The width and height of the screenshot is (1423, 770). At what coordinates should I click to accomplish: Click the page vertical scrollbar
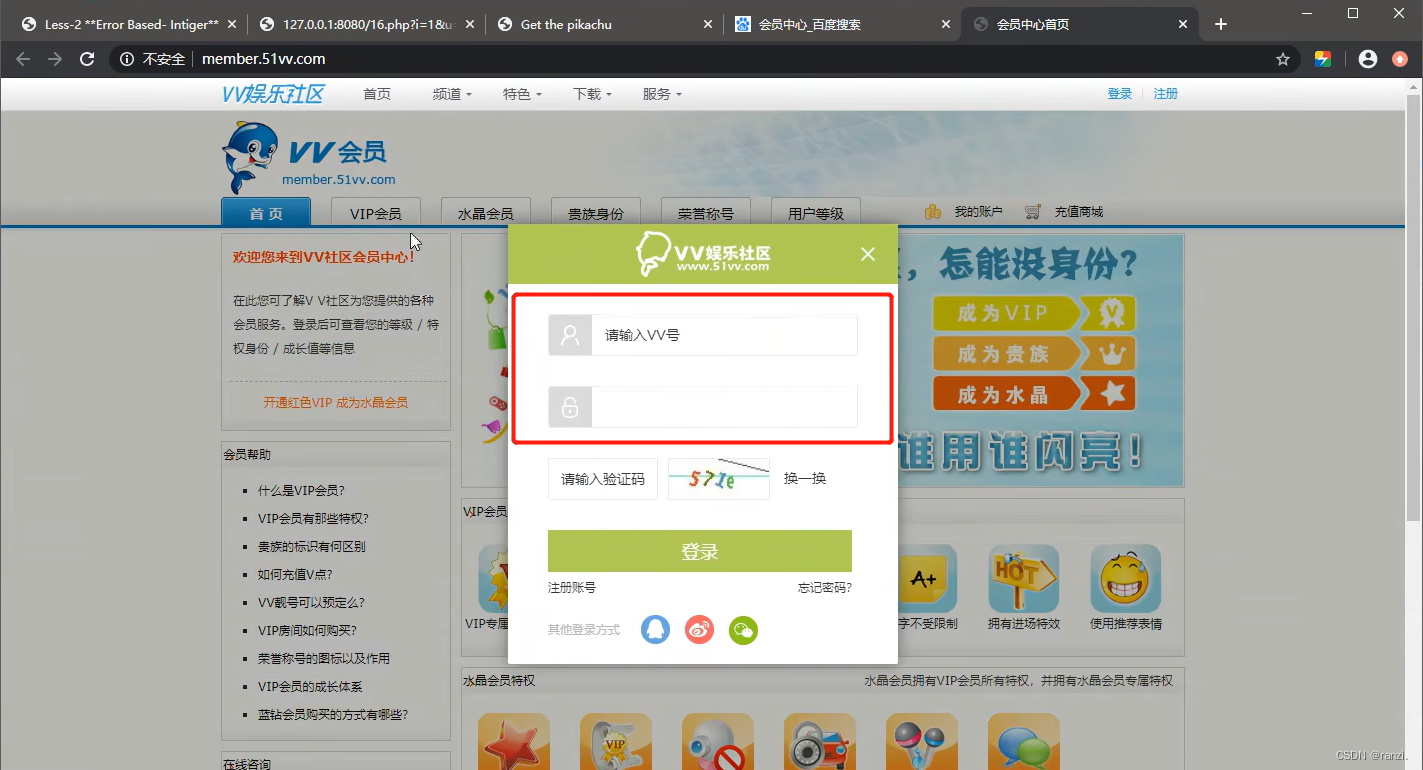coord(1414,307)
